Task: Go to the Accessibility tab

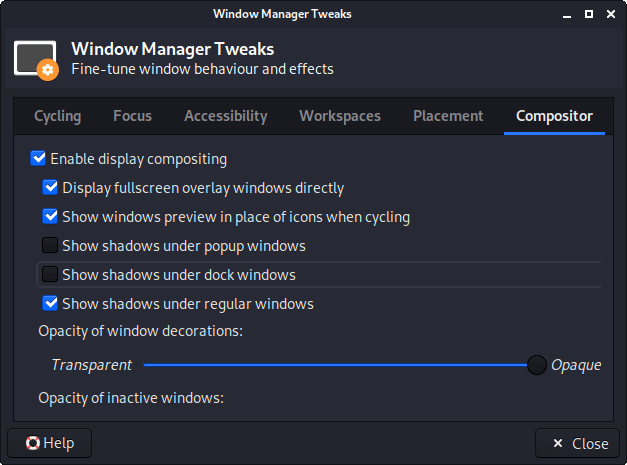Action: point(225,116)
